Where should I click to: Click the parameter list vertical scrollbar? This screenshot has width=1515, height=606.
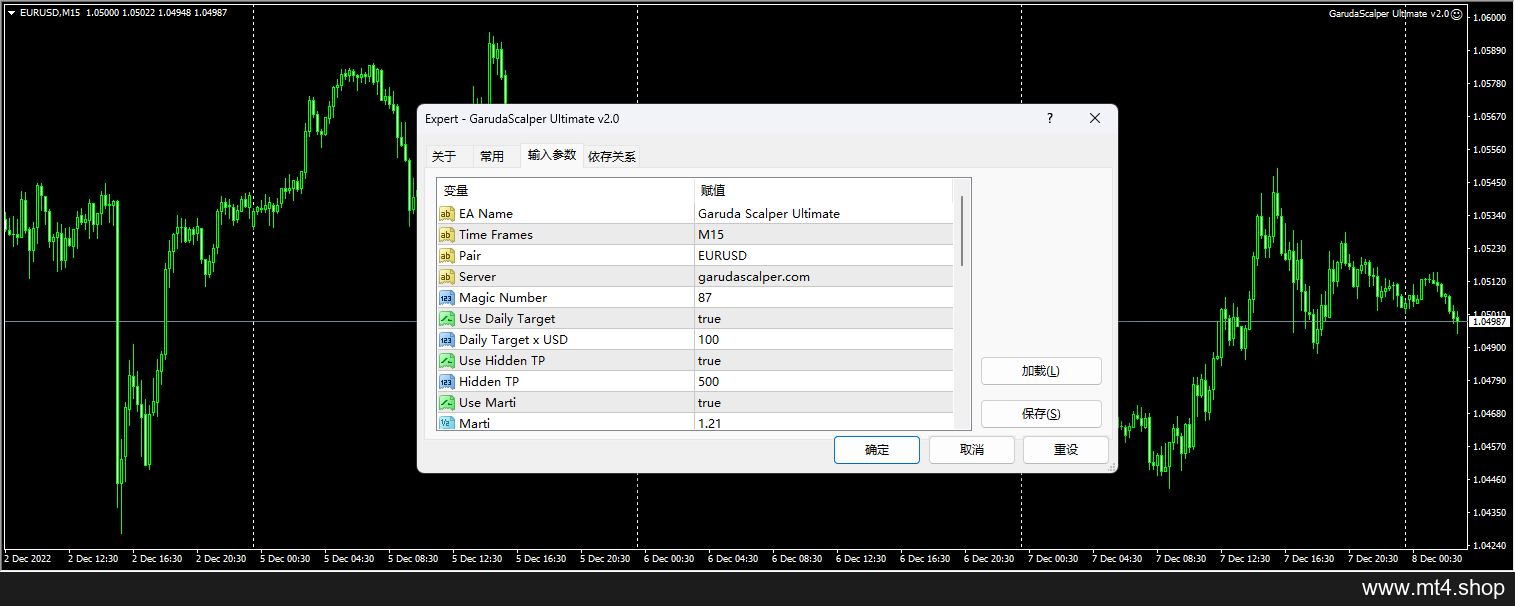(962, 230)
